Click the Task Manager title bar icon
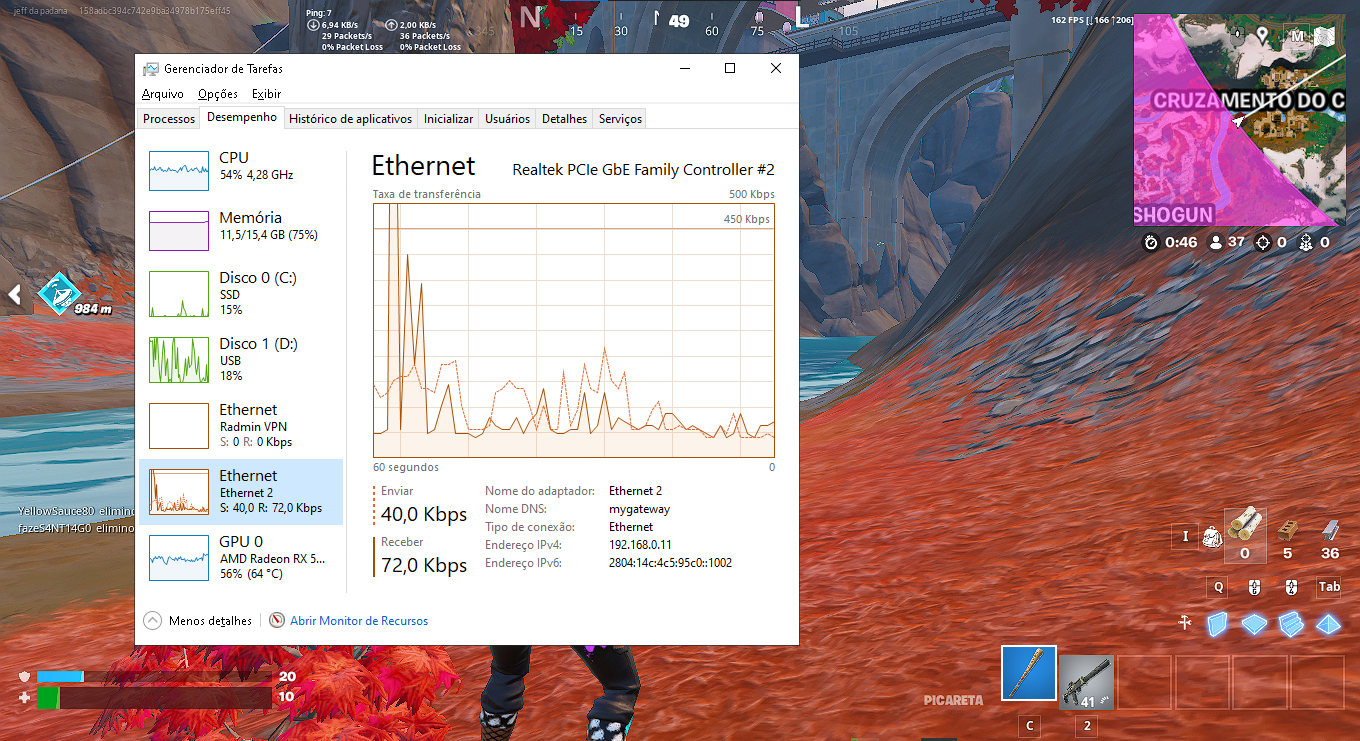The image size is (1360, 741). coord(150,69)
